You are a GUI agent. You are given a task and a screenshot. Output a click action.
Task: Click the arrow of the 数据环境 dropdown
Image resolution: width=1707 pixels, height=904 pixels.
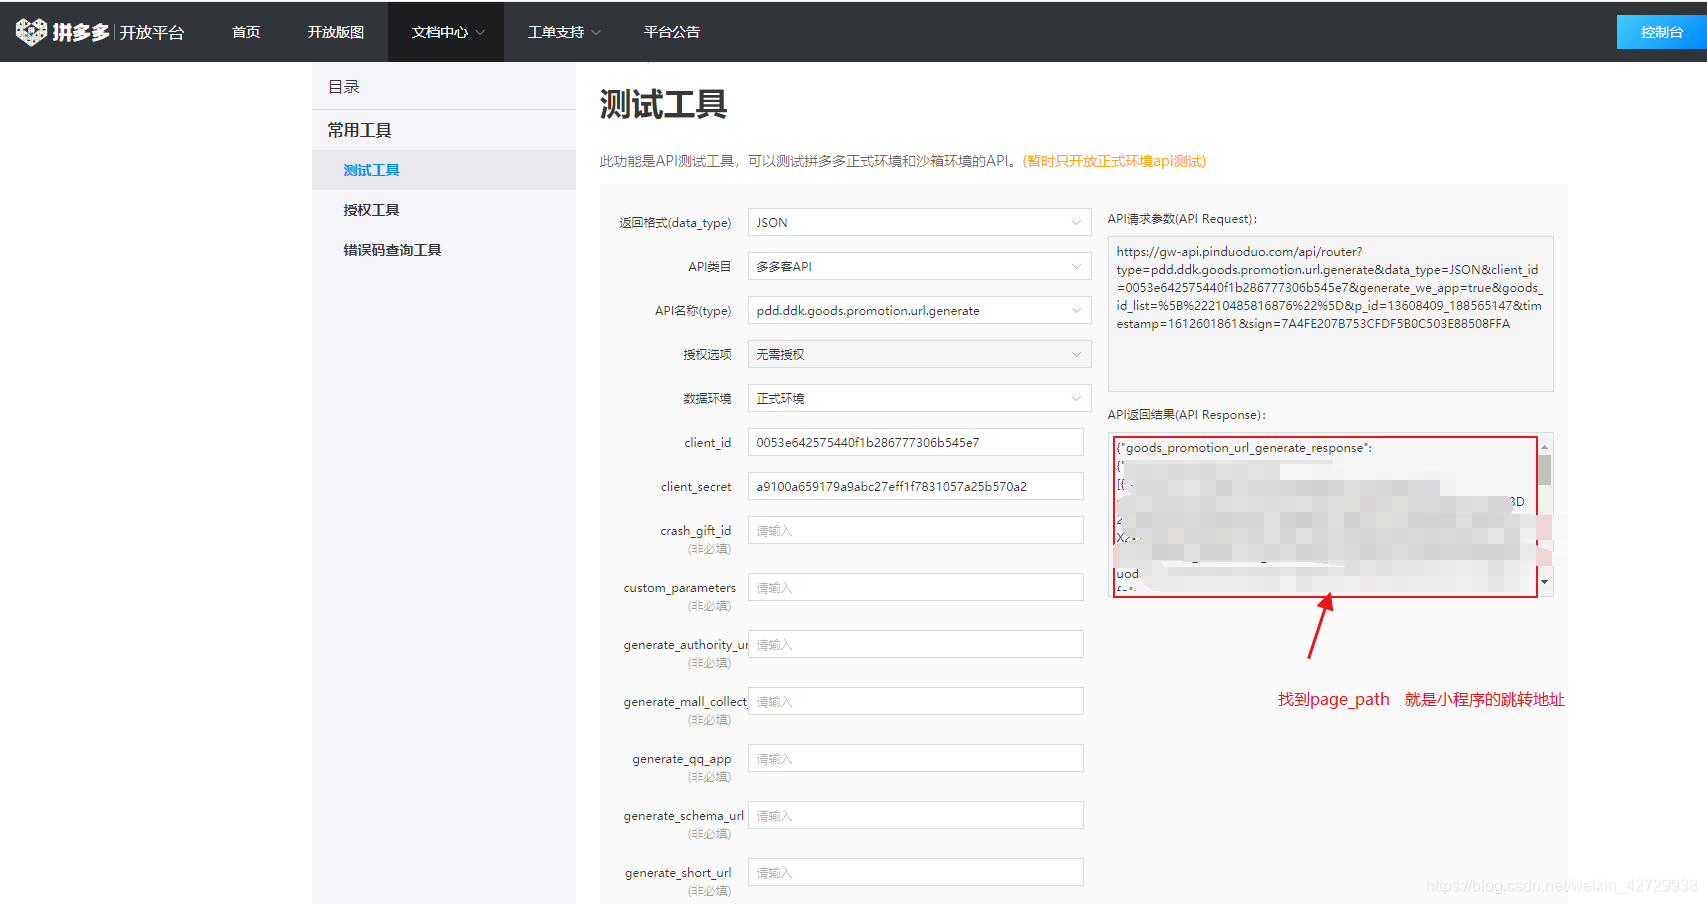(1076, 398)
